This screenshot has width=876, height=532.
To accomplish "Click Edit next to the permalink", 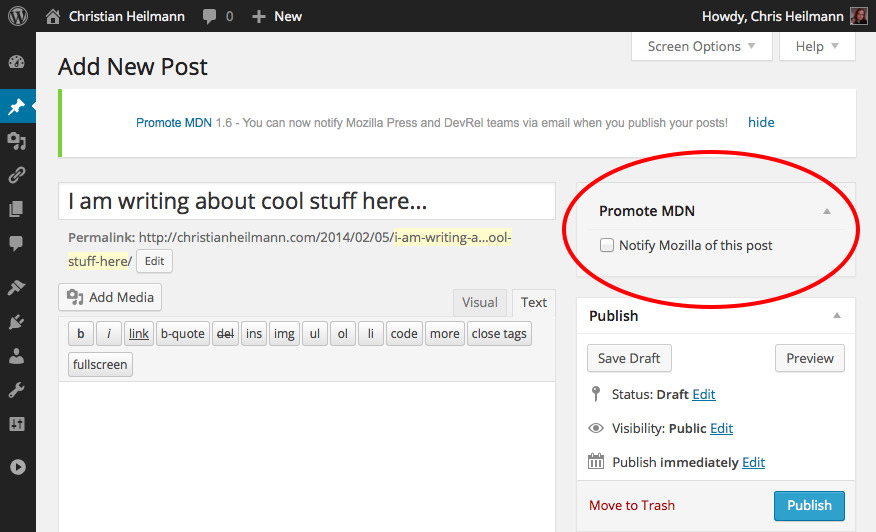I will pyautogui.click(x=155, y=261).
